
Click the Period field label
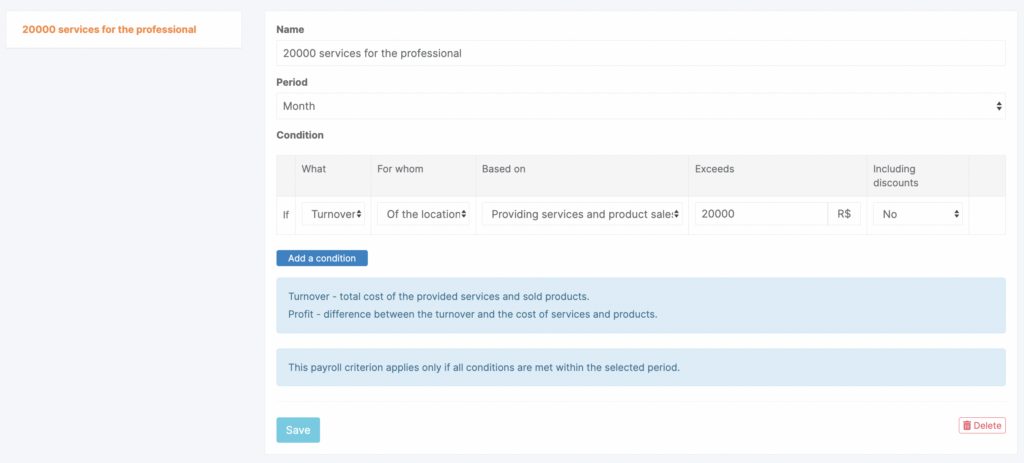[x=292, y=82]
